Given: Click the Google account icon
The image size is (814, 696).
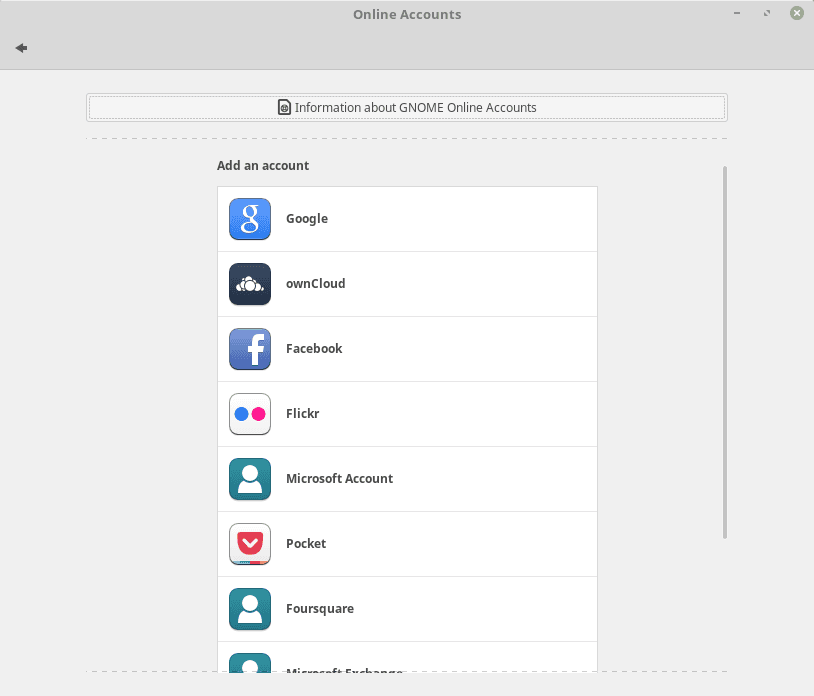Looking at the screenshot, I should [250, 219].
